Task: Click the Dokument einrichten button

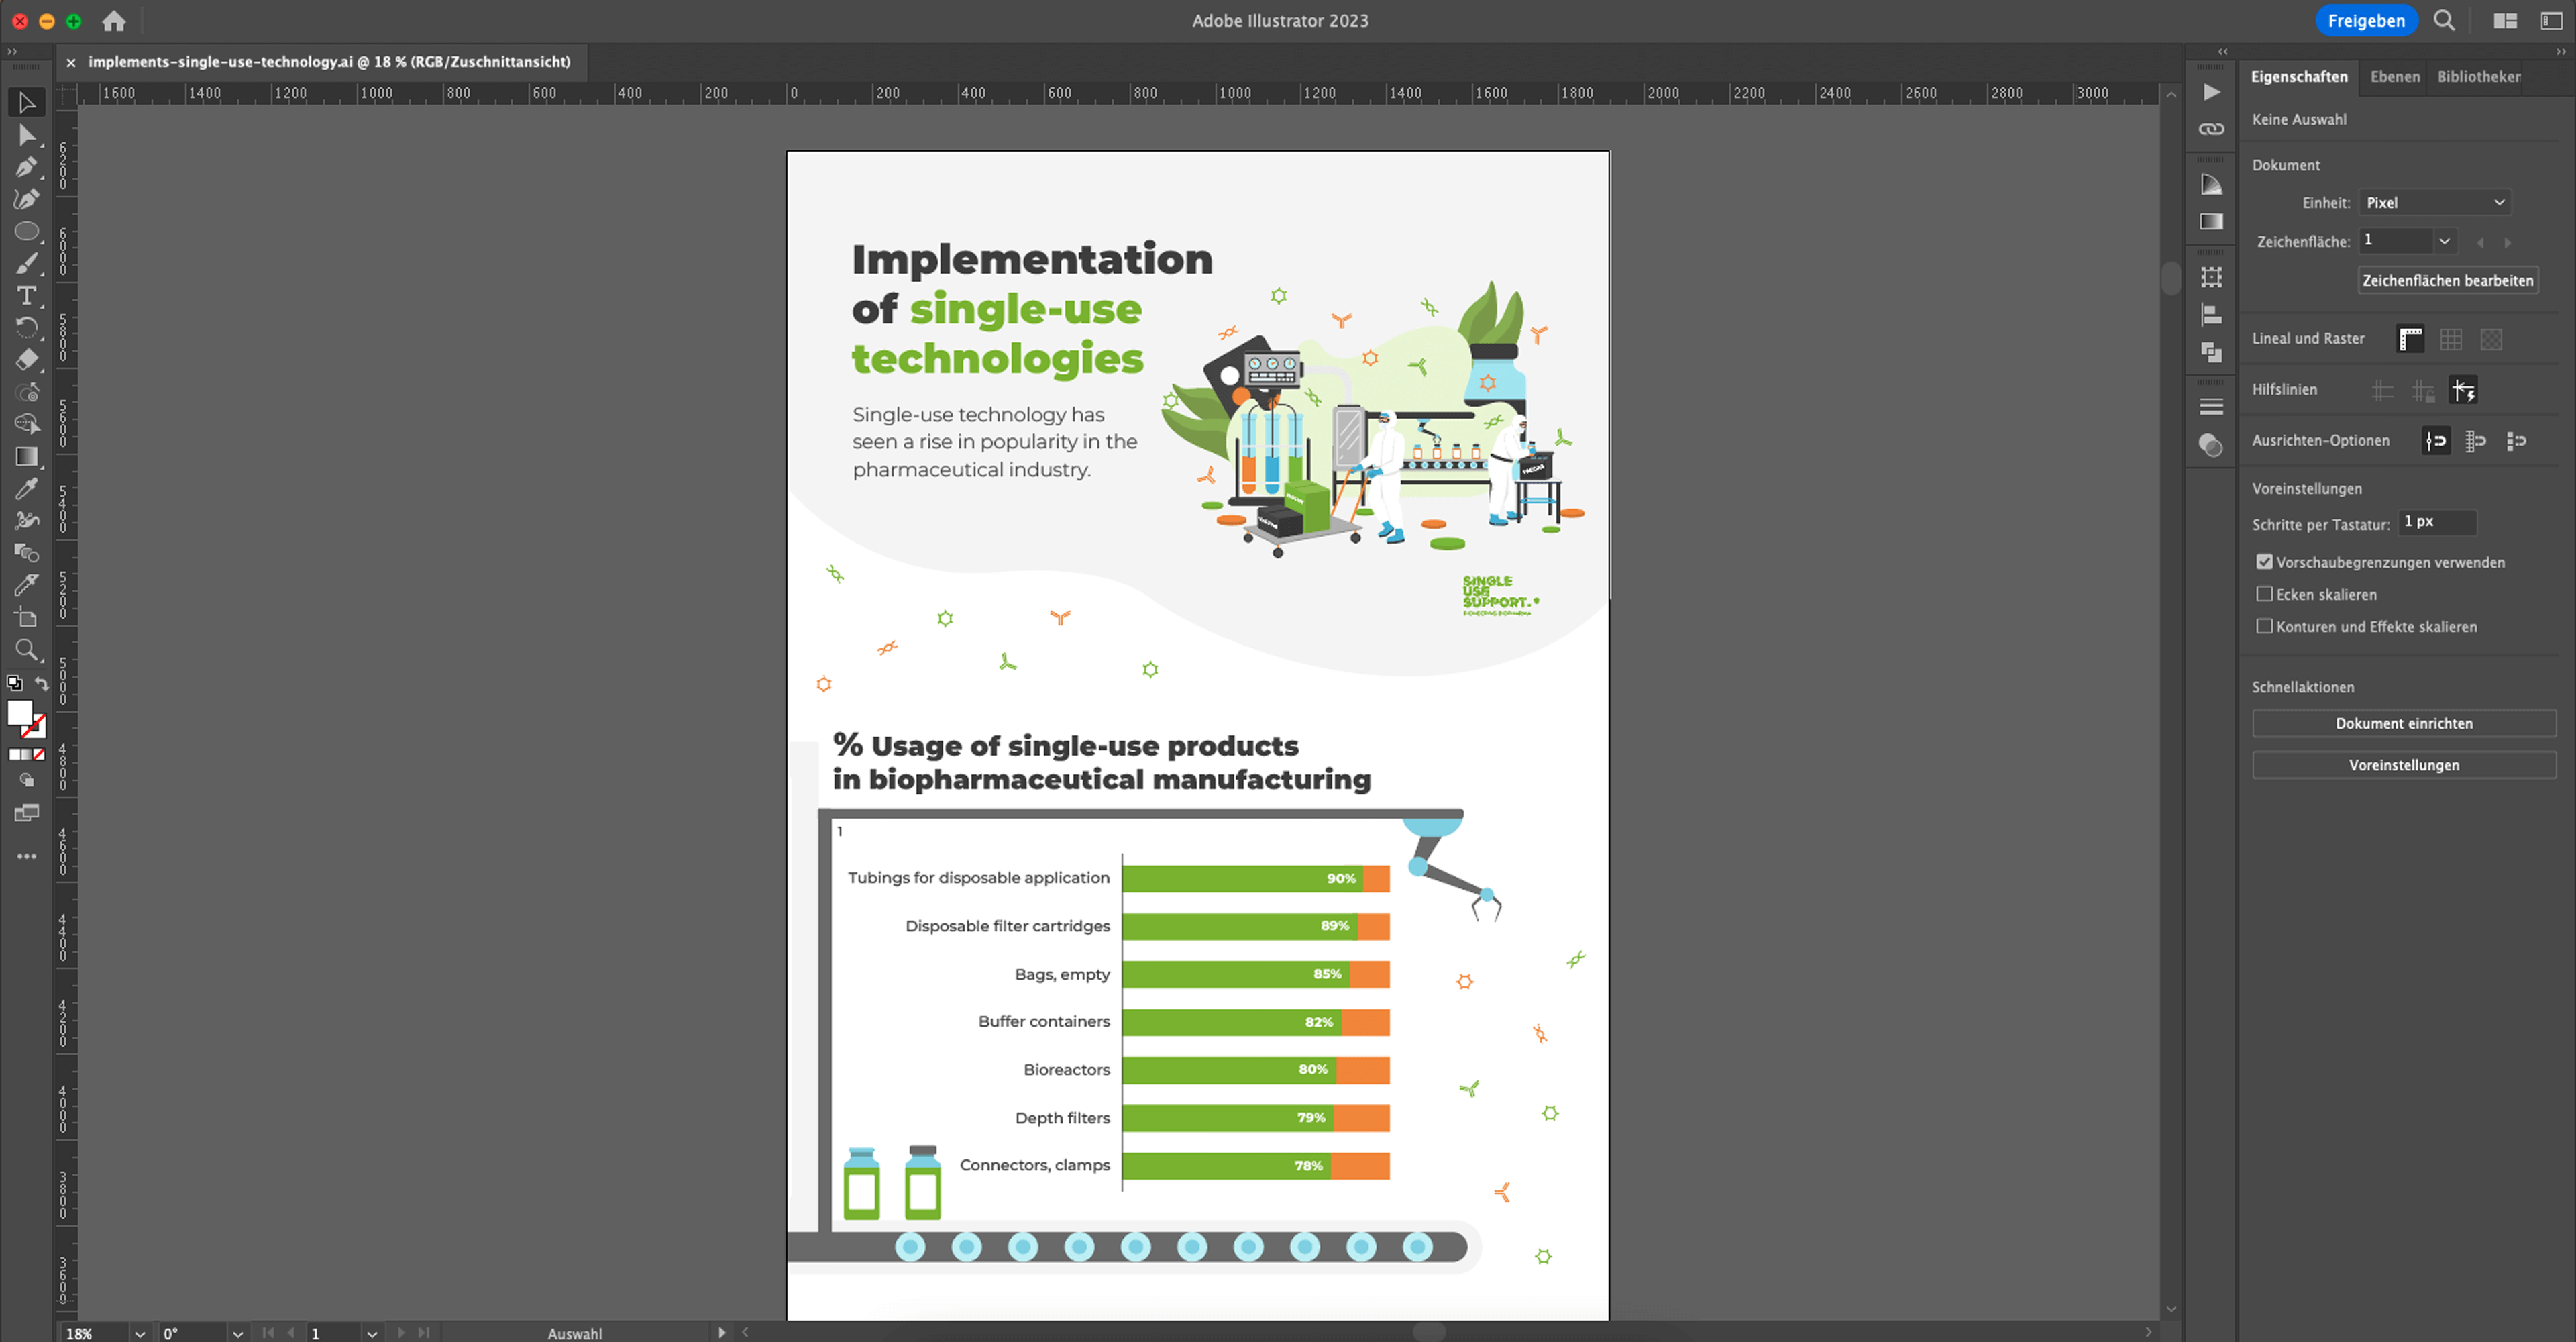Action: pyautogui.click(x=2403, y=723)
